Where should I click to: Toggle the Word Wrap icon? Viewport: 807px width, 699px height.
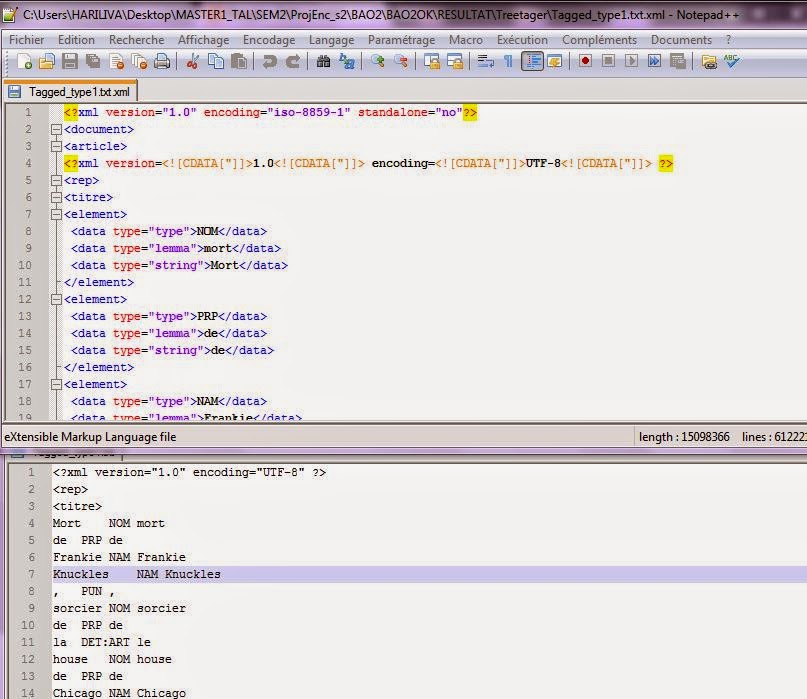click(x=485, y=61)
